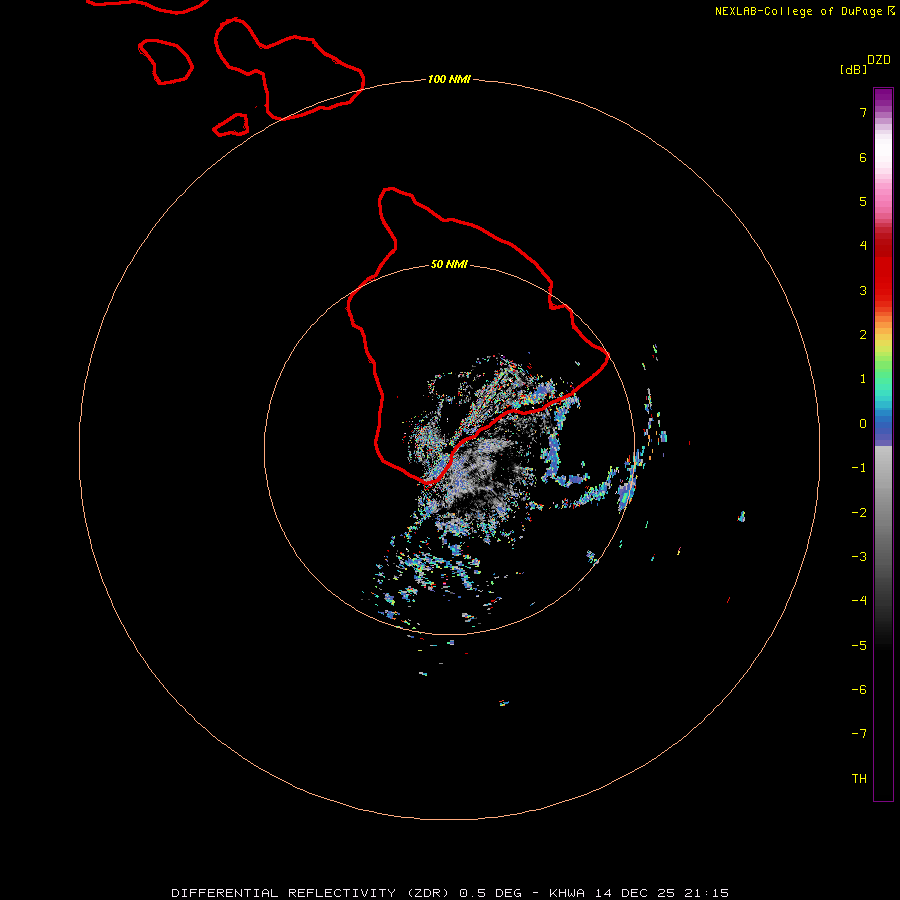Click the colorbar value -4 label

(859, 600)
